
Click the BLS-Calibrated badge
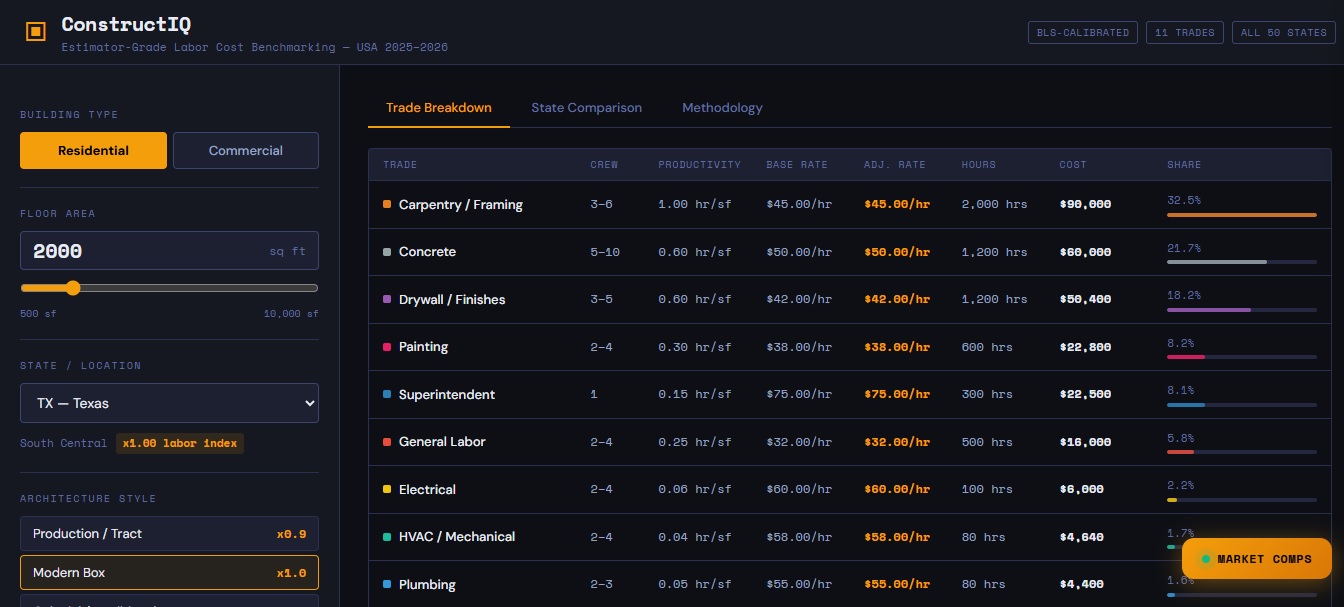(x=1082, y=33)
